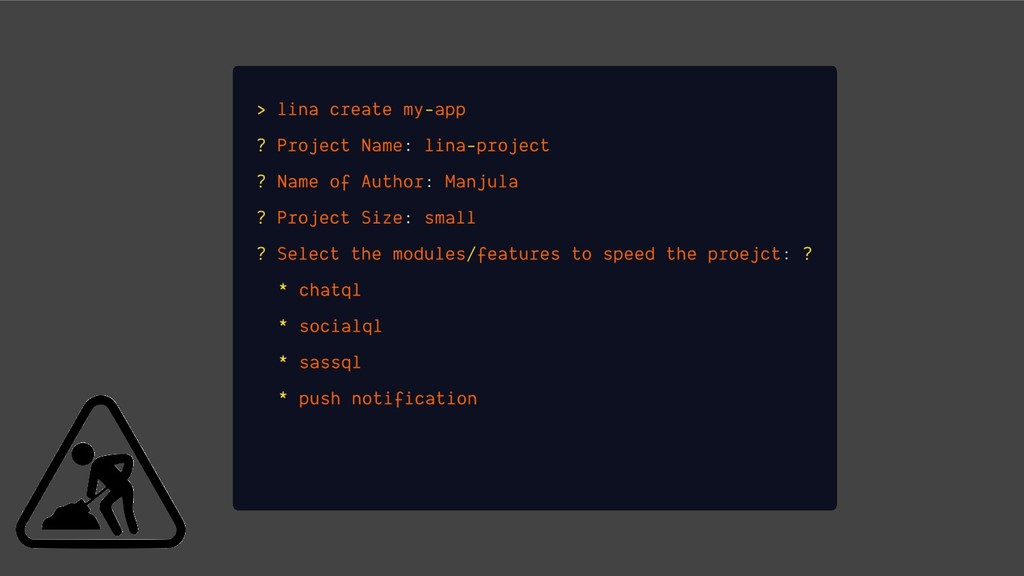Click the trailing question mark after proejct

click(807, 254)
